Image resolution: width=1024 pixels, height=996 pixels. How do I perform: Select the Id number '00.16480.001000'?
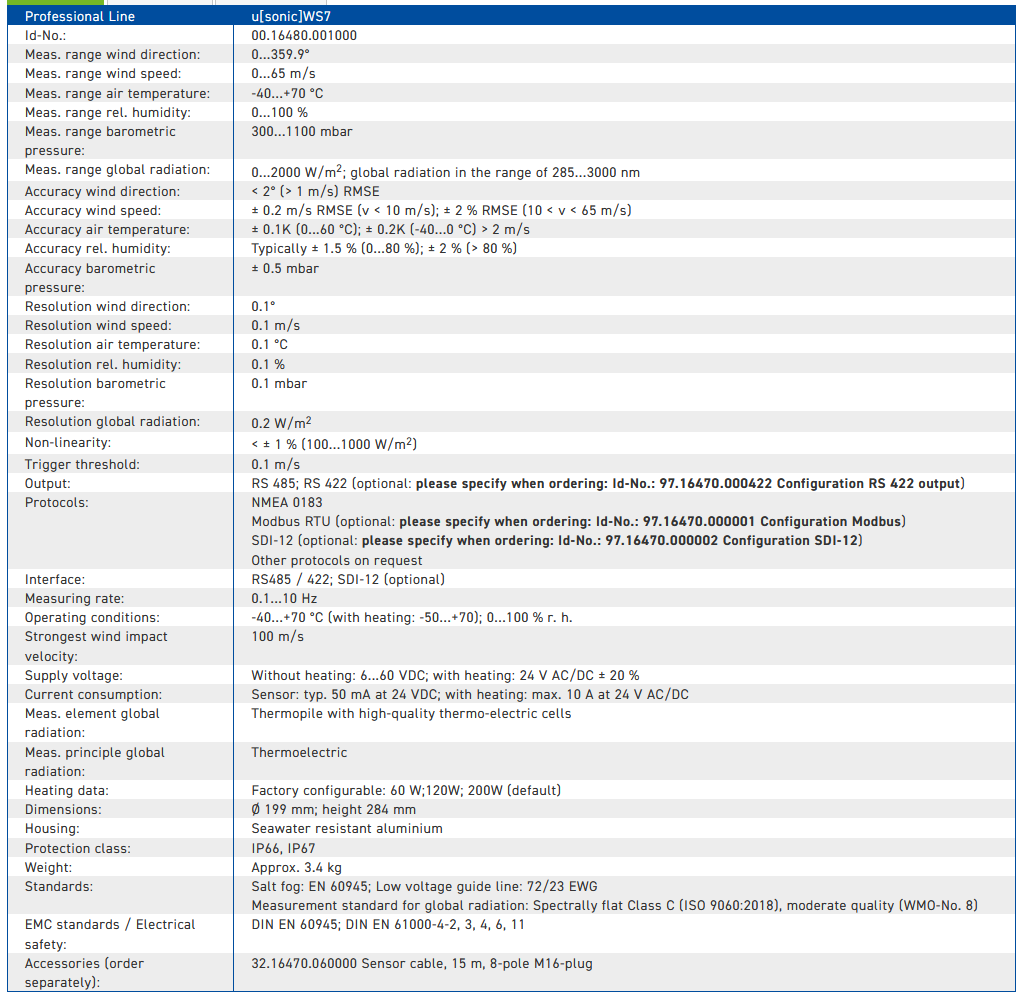tap(304, 35)
